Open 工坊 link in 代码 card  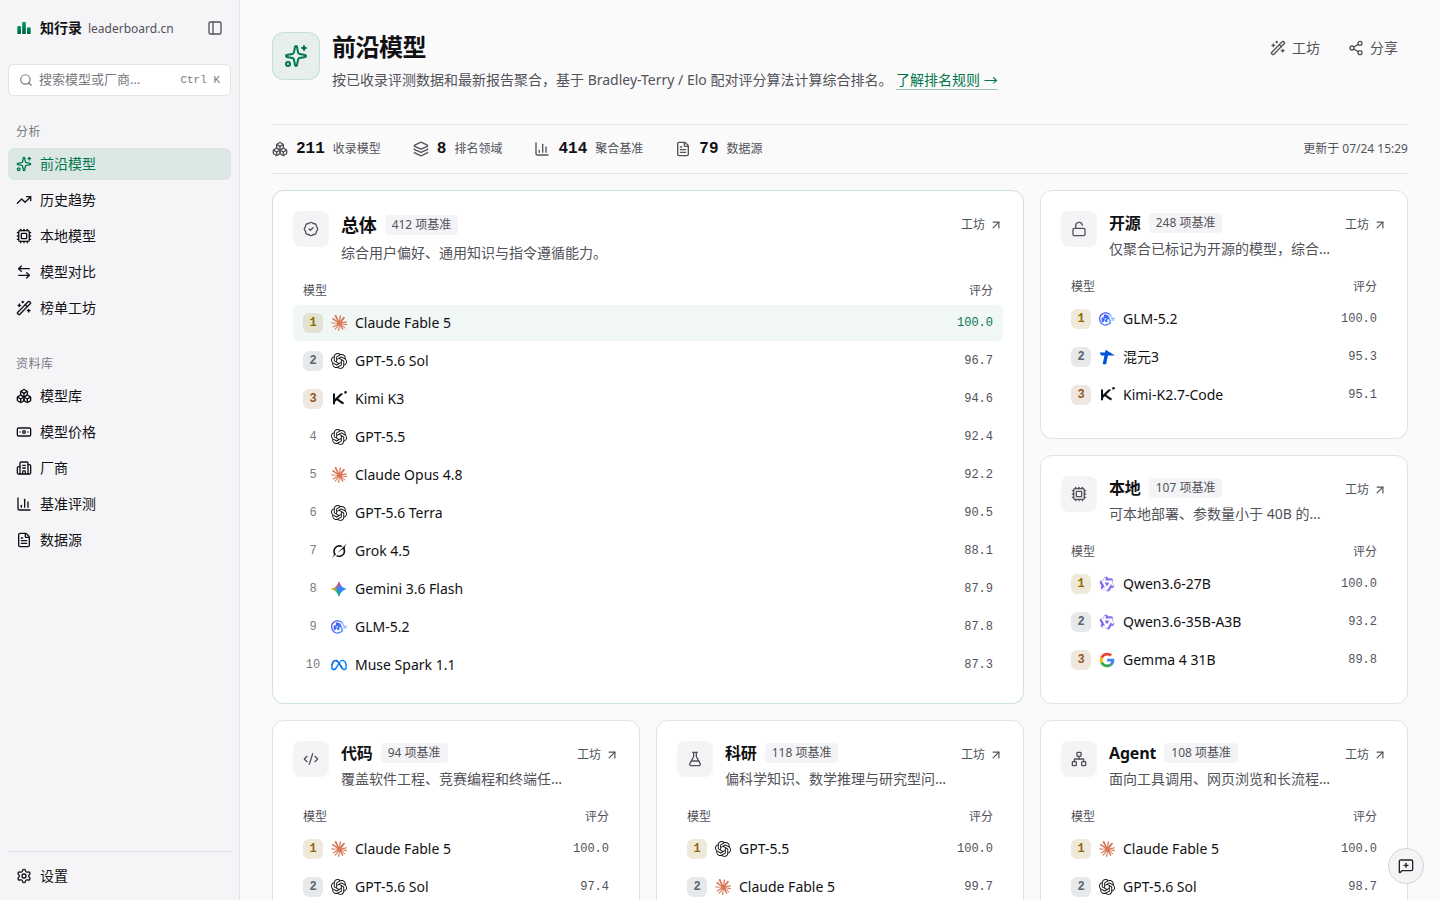(x=597, y=755)
